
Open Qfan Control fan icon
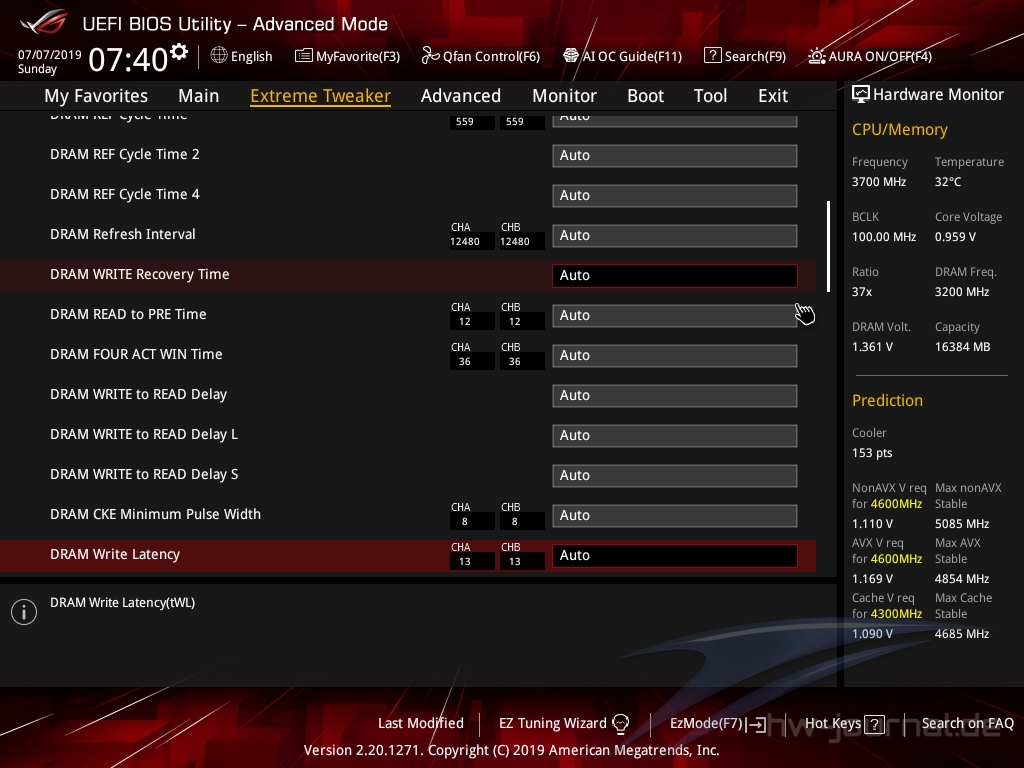430,56
